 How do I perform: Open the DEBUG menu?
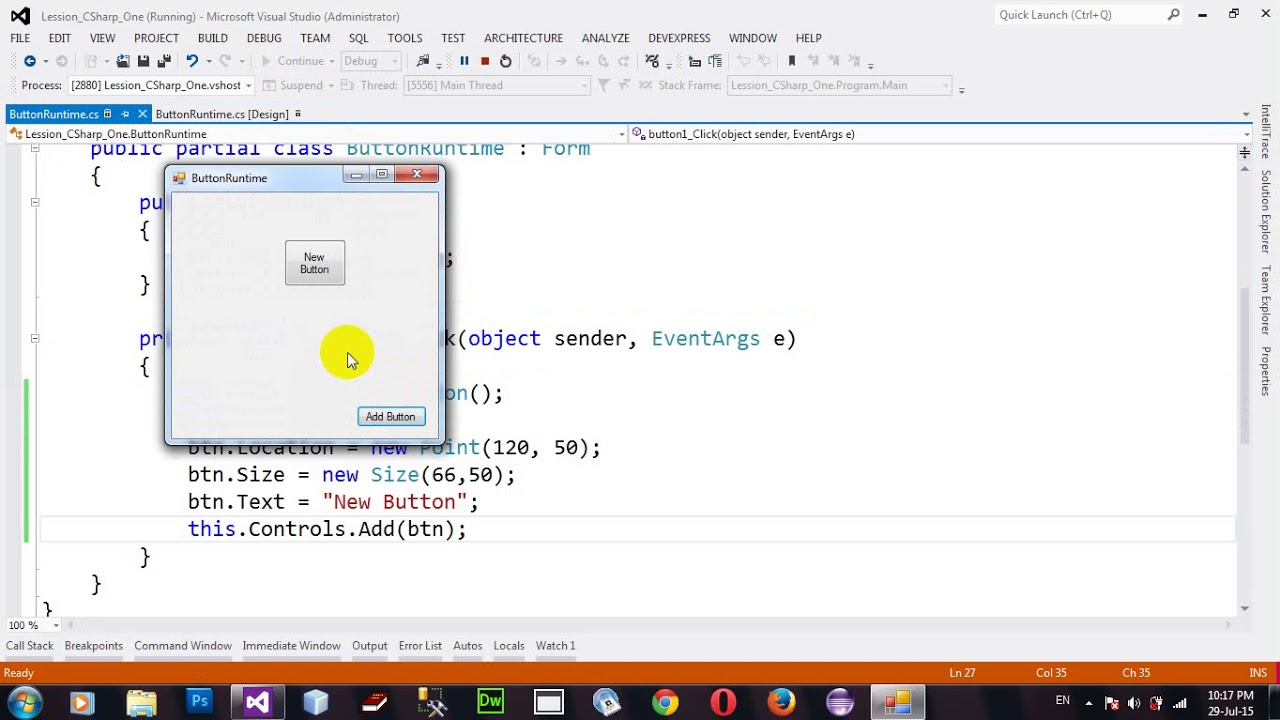[x=264, y=38]
